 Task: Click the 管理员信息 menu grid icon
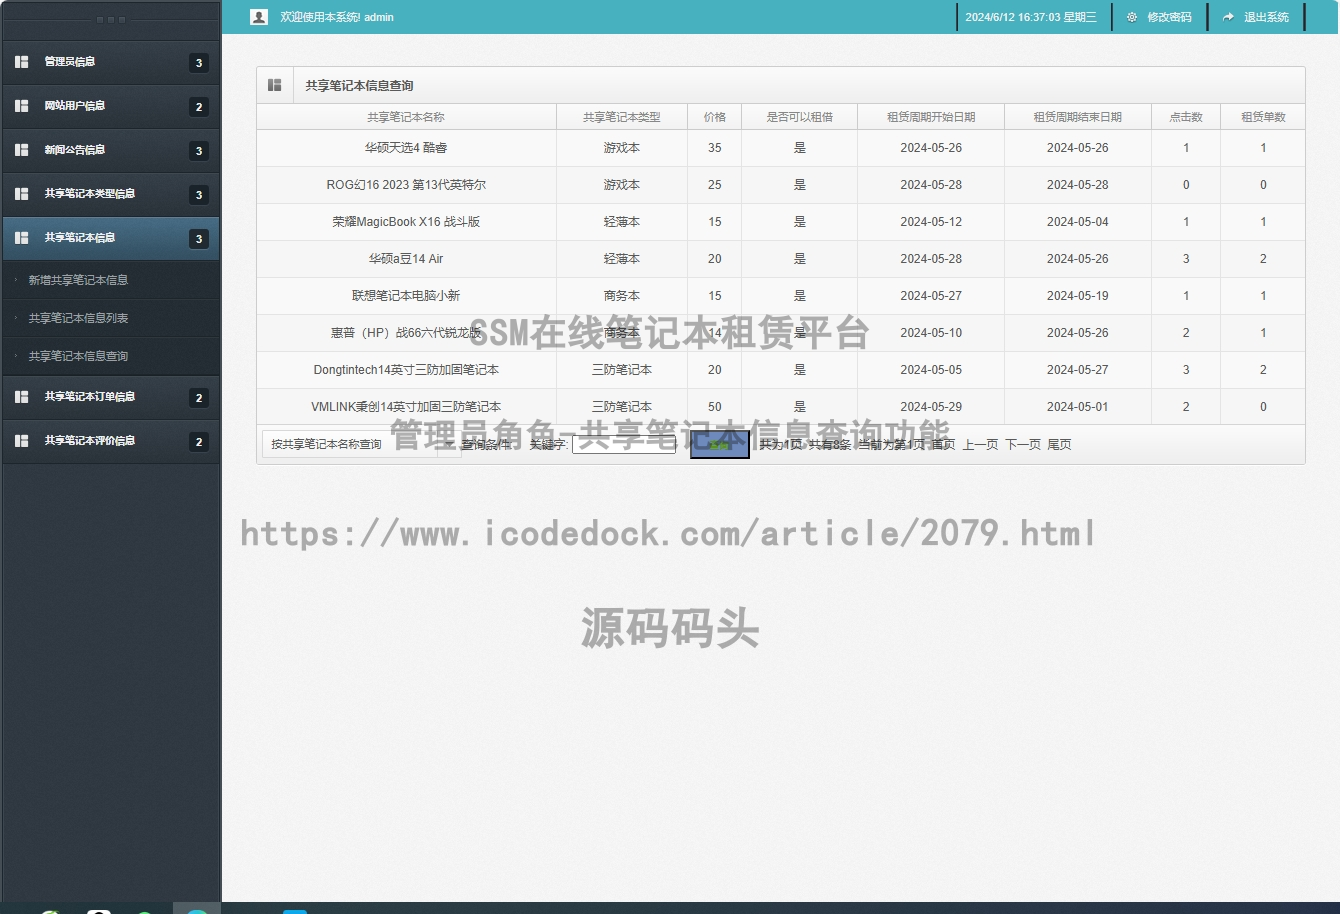click(22, 62)
